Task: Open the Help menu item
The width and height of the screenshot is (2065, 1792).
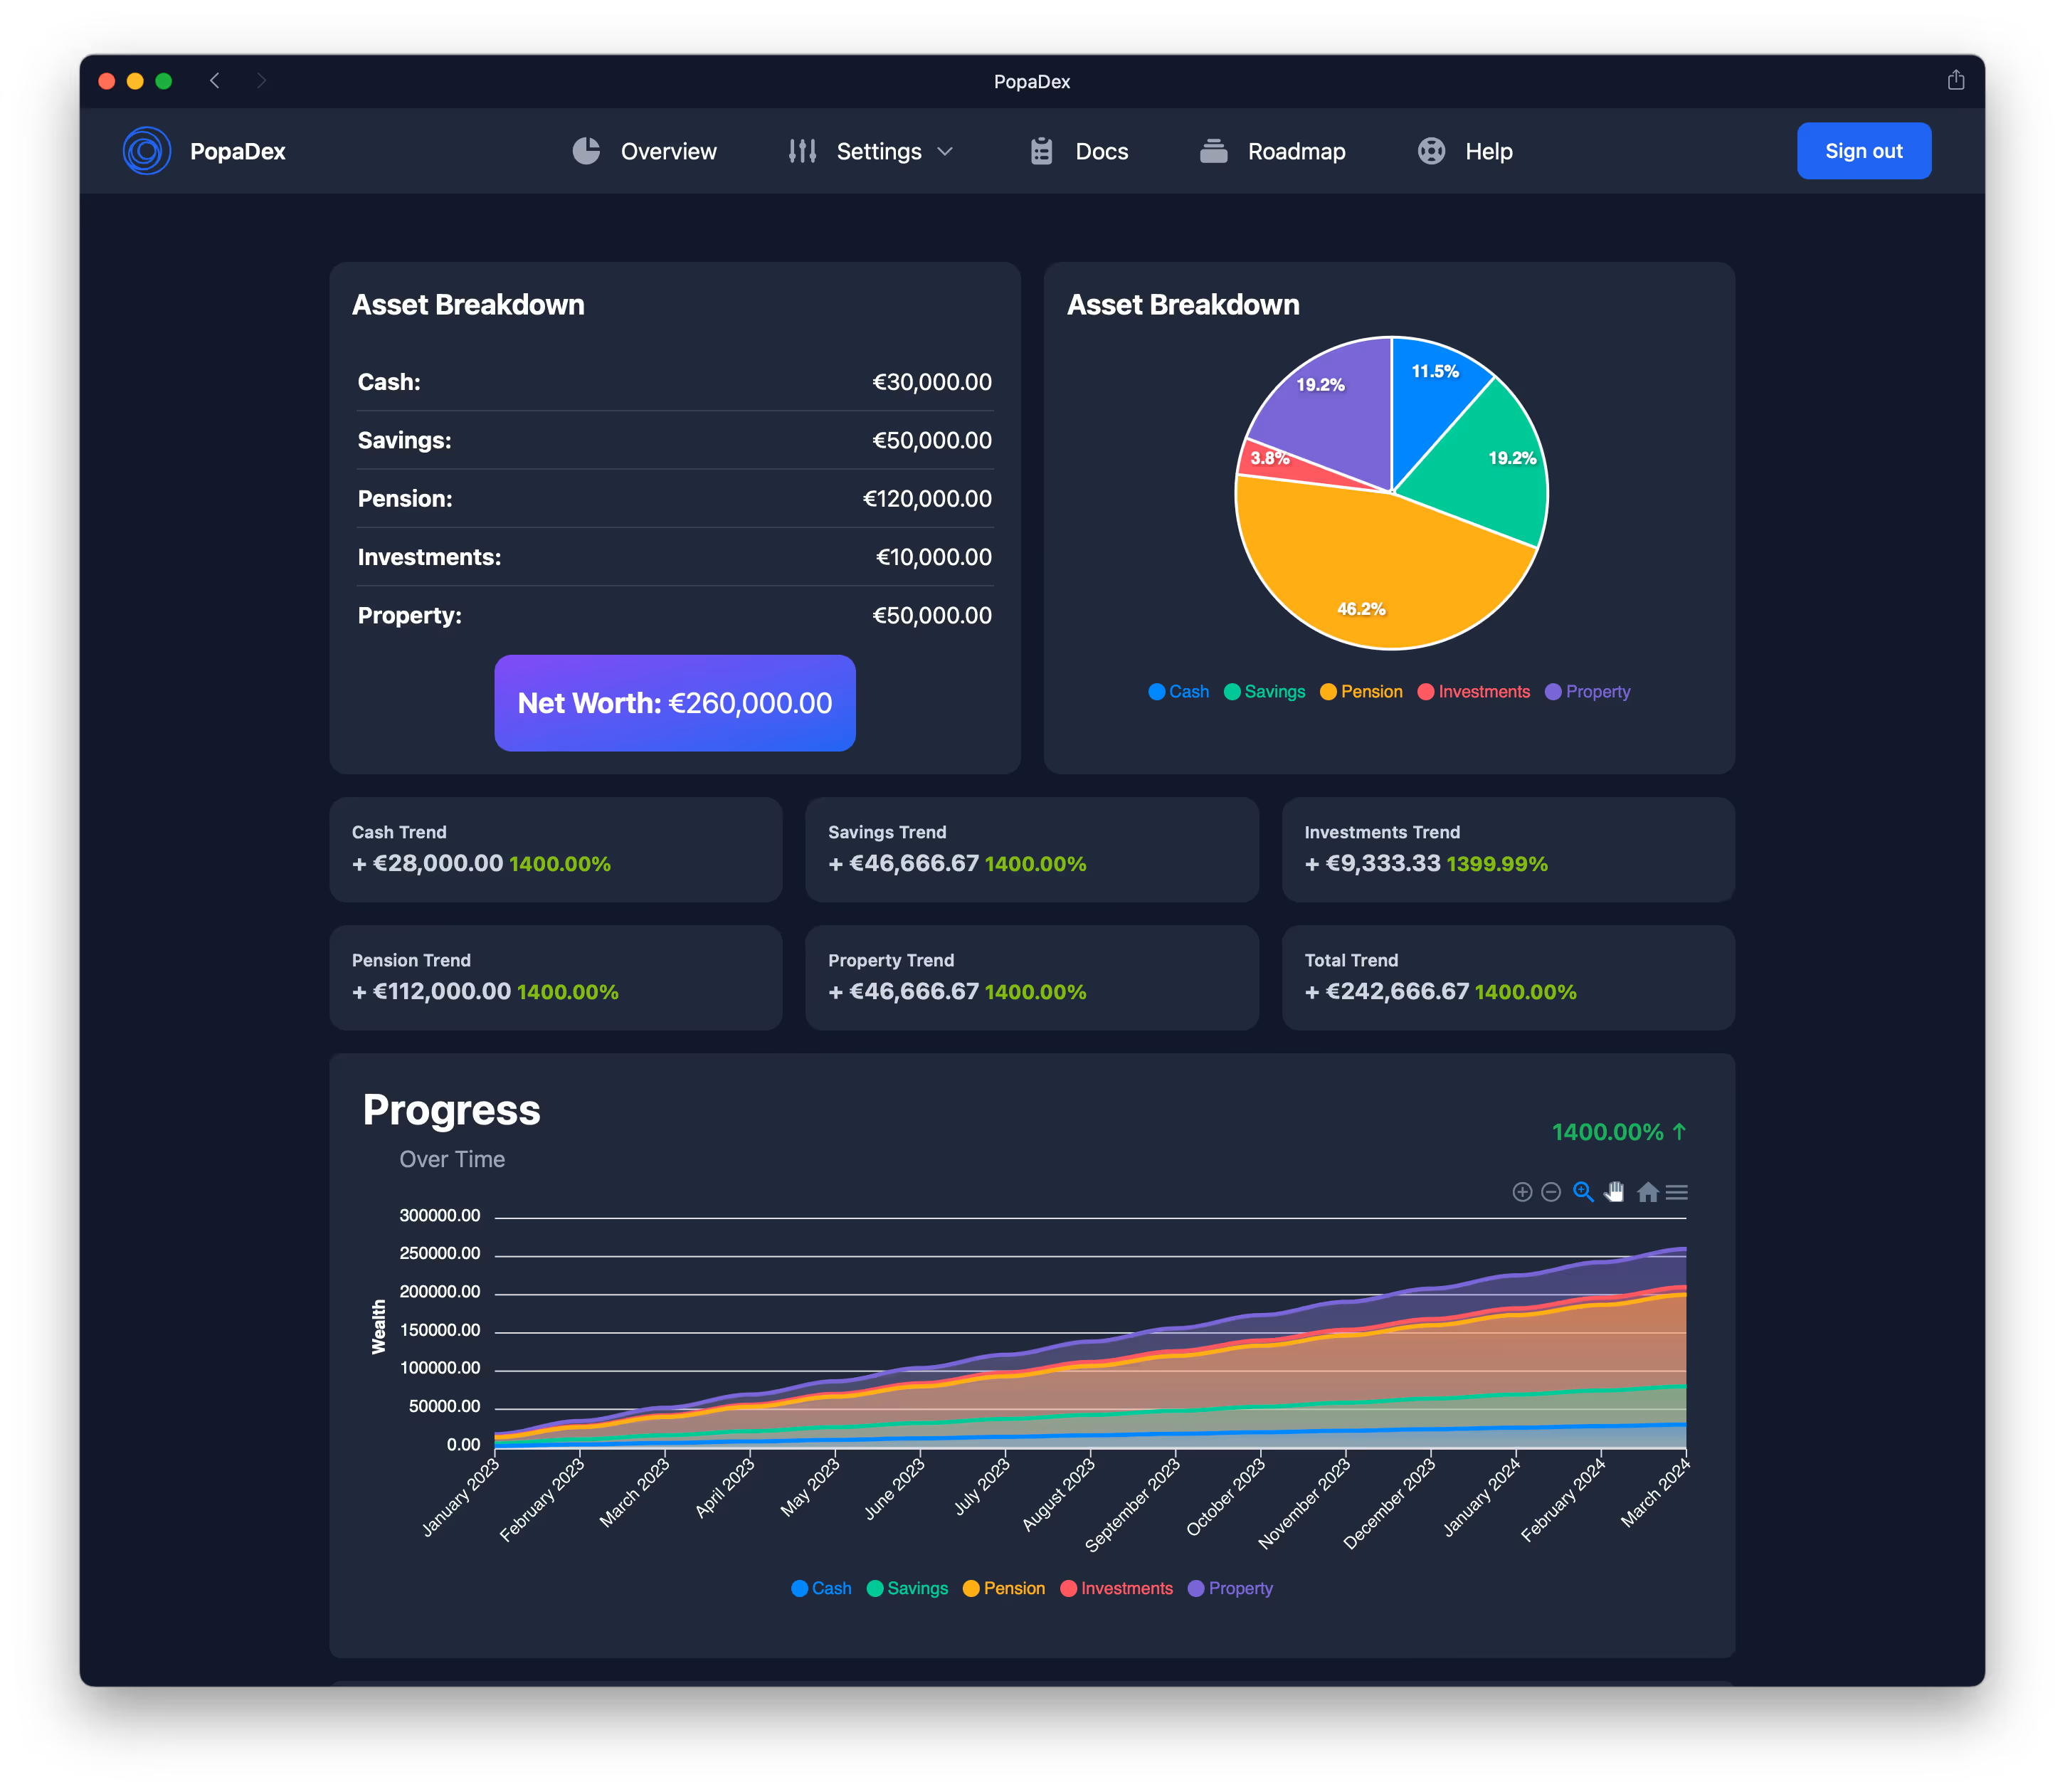Action: click(1465, 151)
